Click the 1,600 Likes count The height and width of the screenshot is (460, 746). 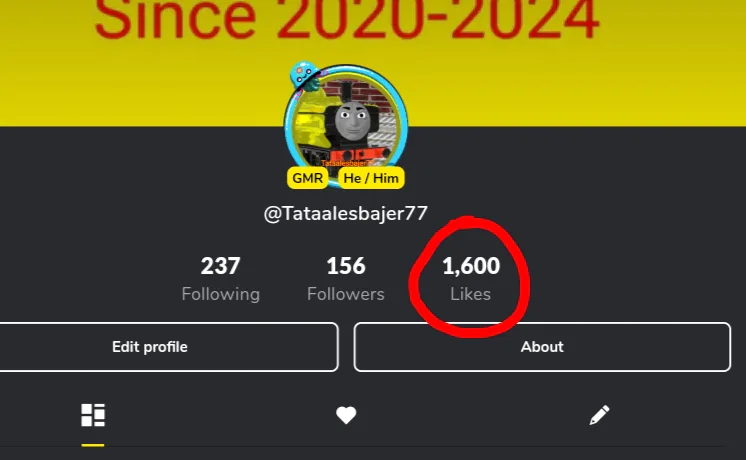click(x=471, y=279)
